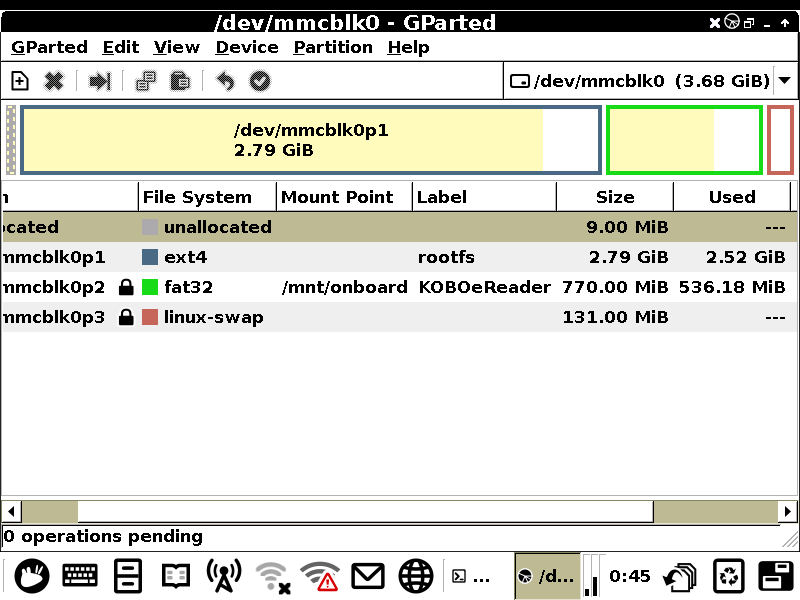Click the Resize/Move partition icon
The width and height of the screenshot is (800, 600).
99,81
